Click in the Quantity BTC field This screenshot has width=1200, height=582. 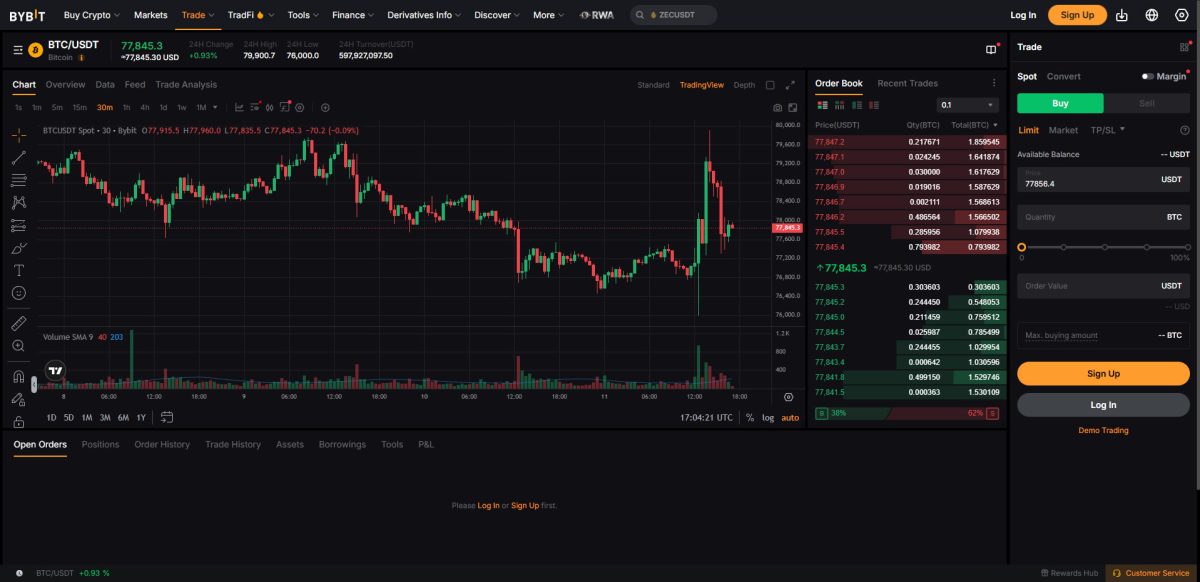click(x=1103, y=217)
